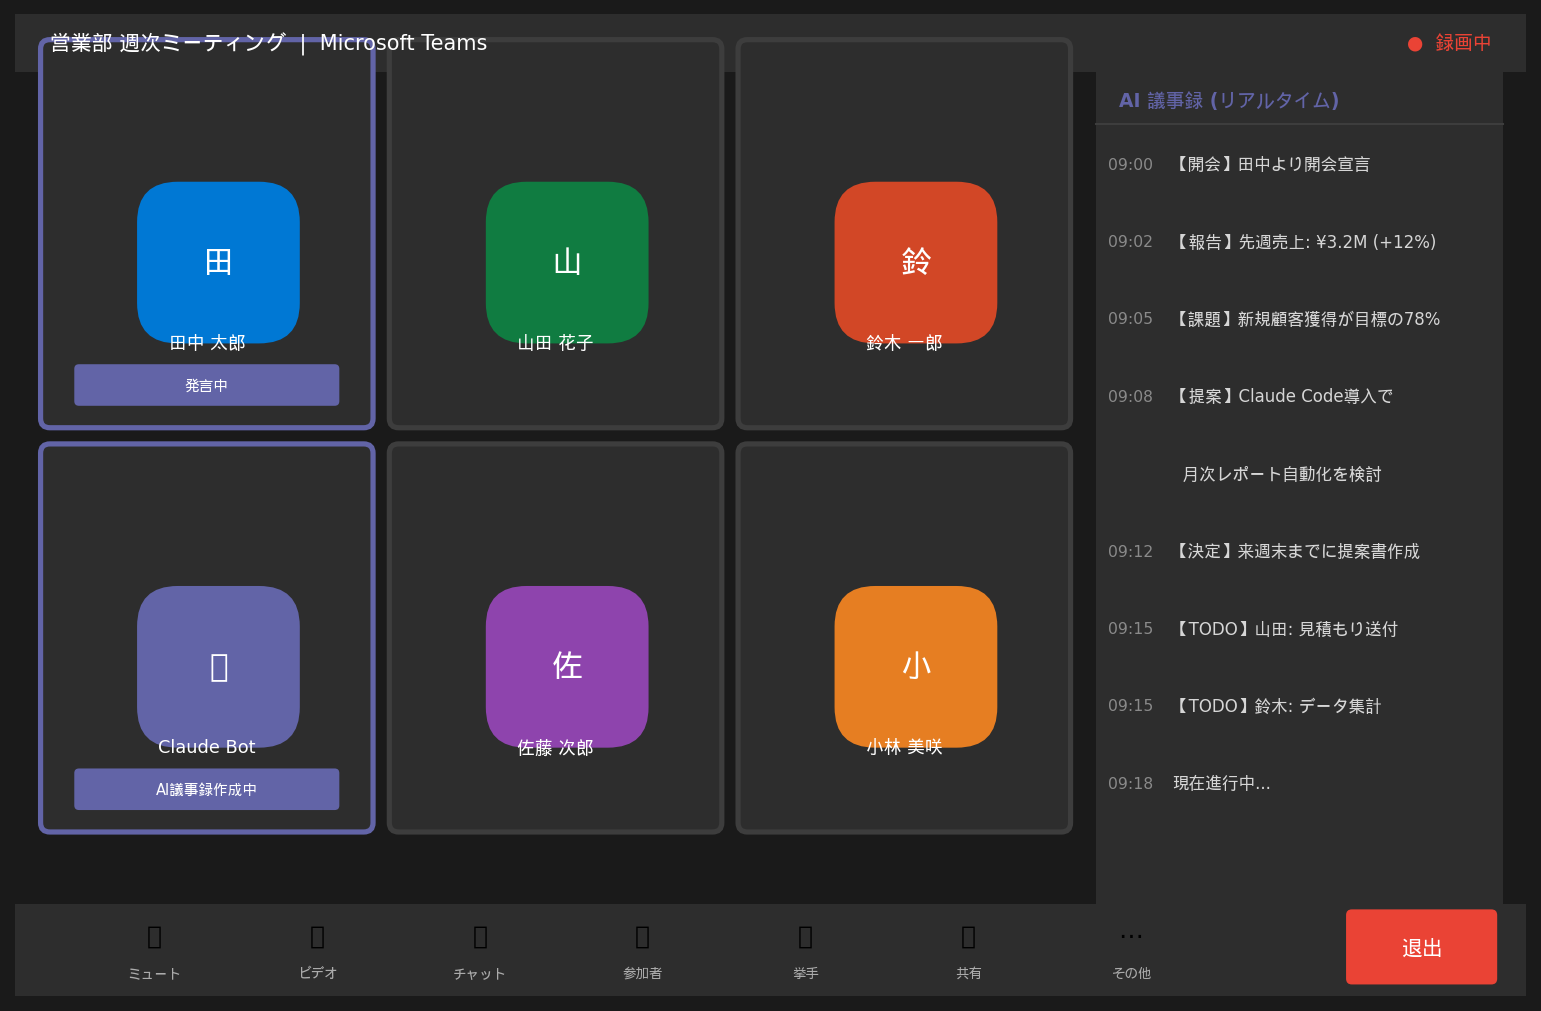
Task: Show the 参加者 list icon
Action: (642, 937)
